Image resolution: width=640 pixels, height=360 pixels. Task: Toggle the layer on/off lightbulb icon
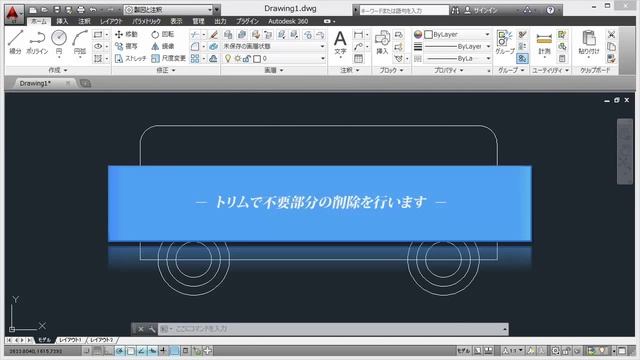228,59
